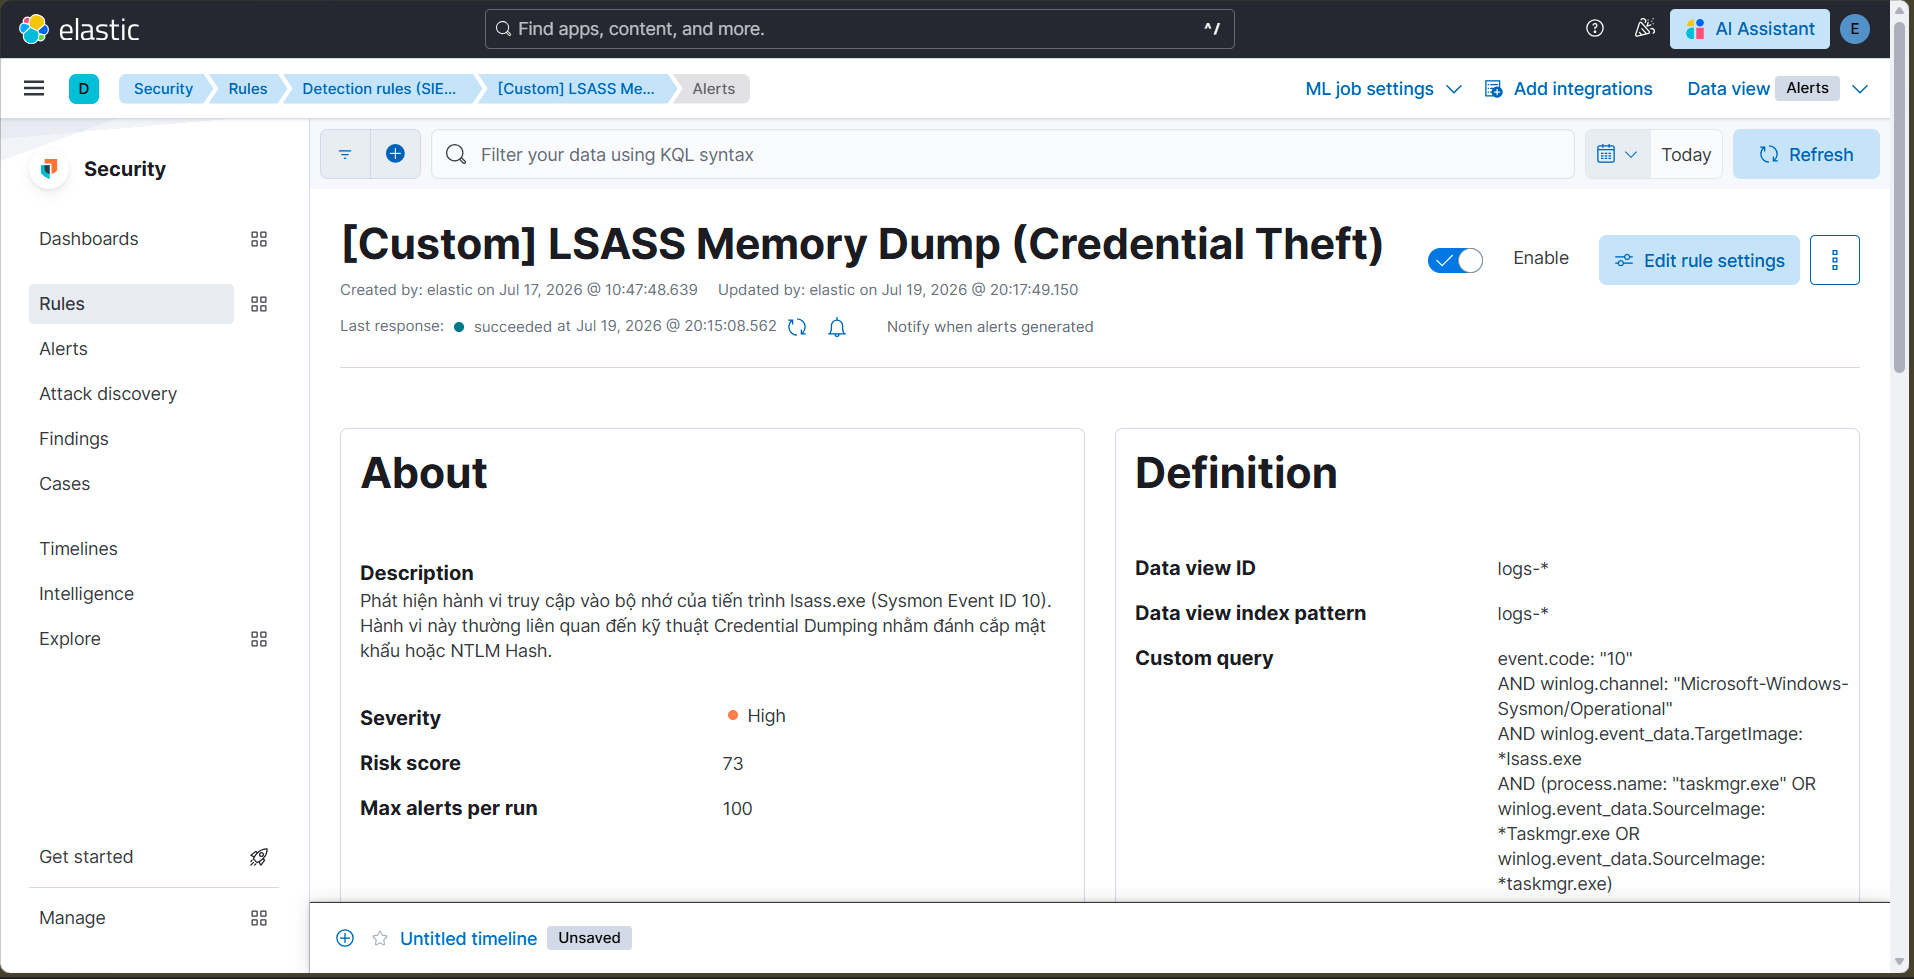Refresh the rule last response status
Image resolution: width=1914 pixels, height=979 pixels.
(797, 327)
